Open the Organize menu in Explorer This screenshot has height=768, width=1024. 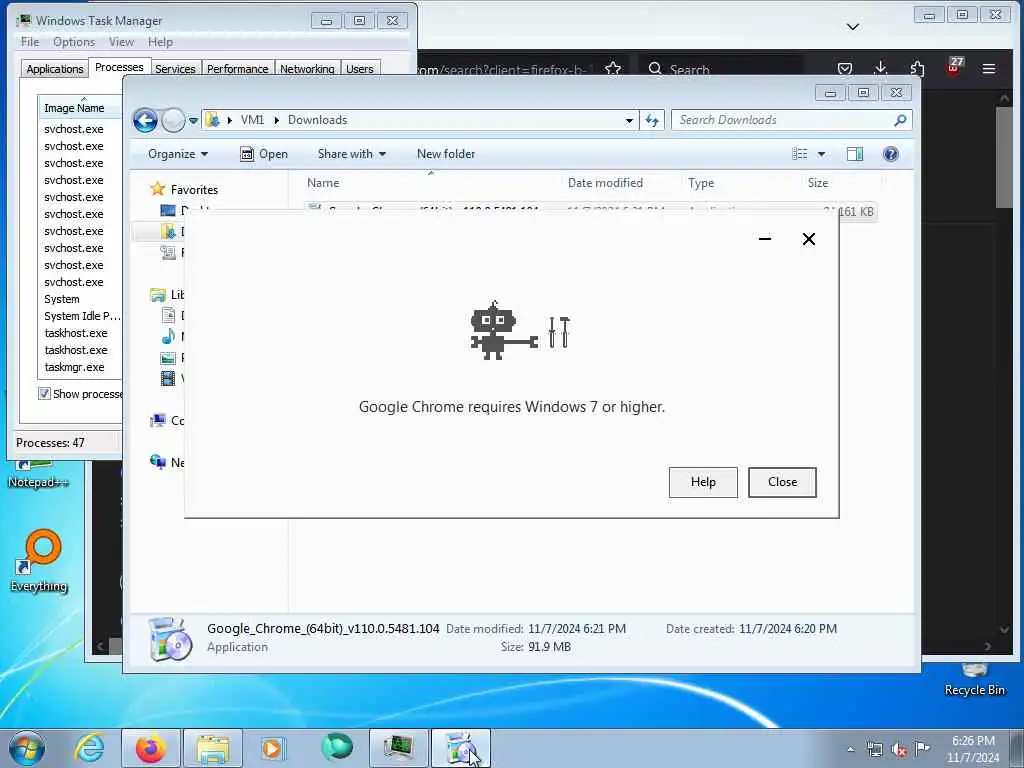178,154
